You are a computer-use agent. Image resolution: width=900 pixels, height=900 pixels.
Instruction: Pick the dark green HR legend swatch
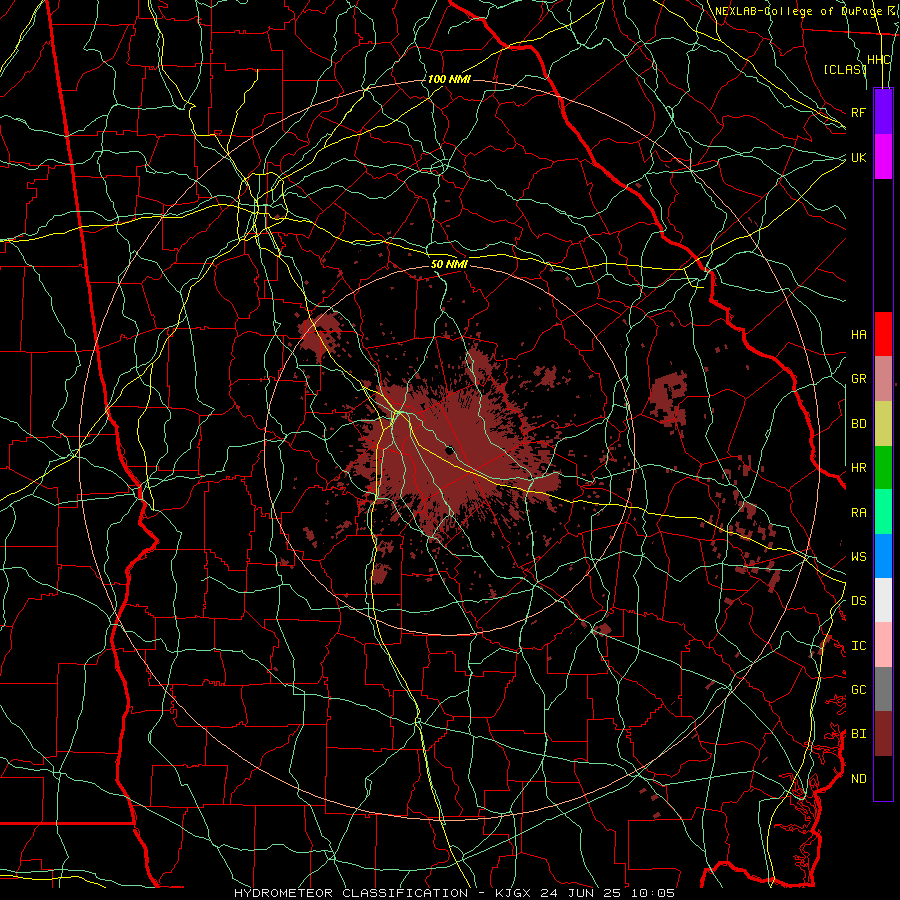pyautogui.click(x=883, y=468)
